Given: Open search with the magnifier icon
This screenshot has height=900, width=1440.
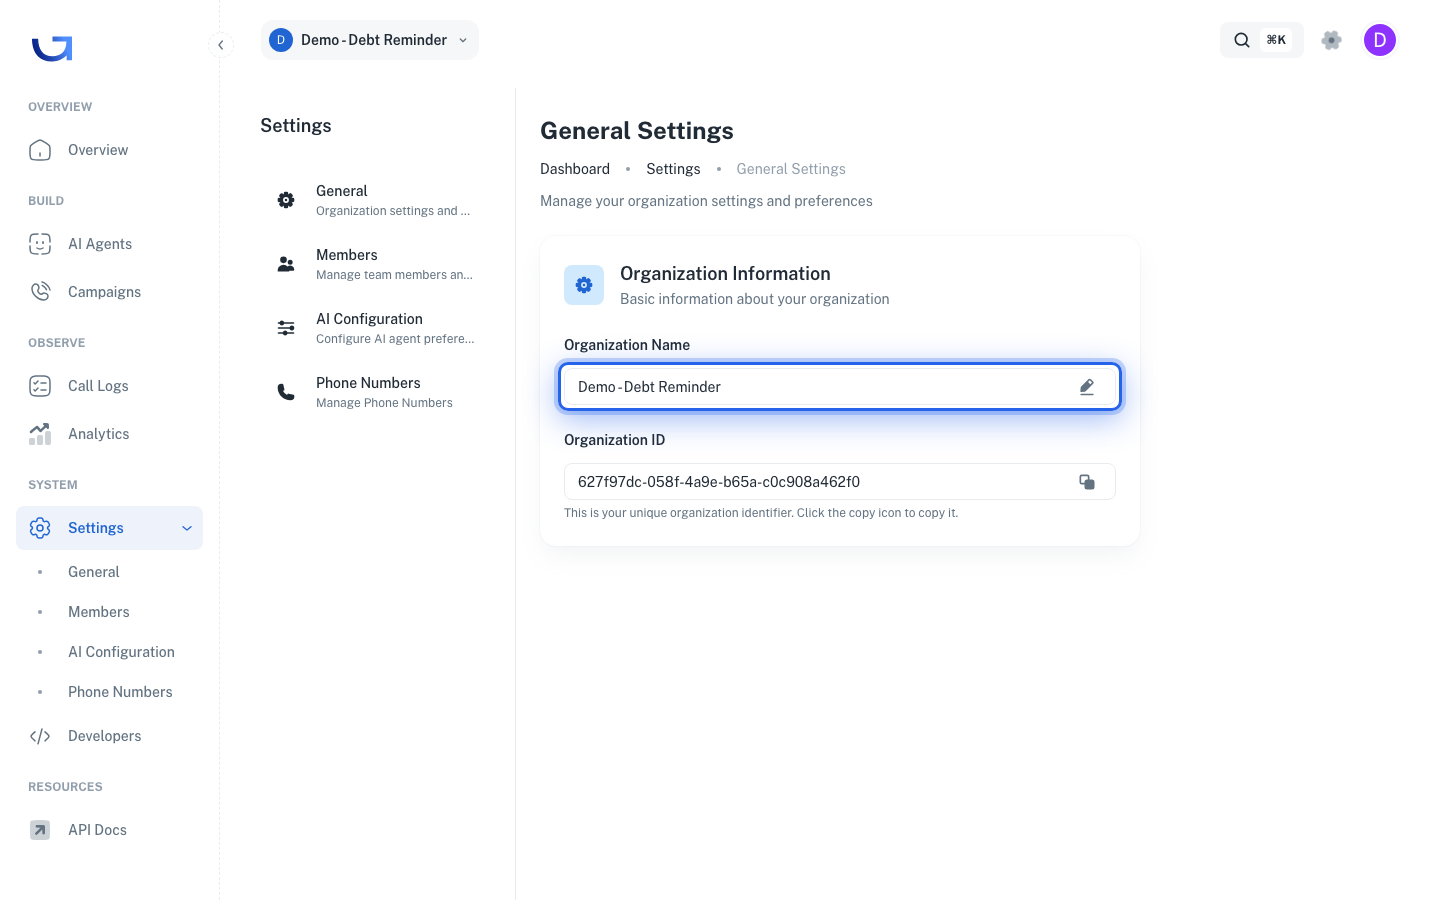Looking at the screenshot, I should [x=1242, y=40].
